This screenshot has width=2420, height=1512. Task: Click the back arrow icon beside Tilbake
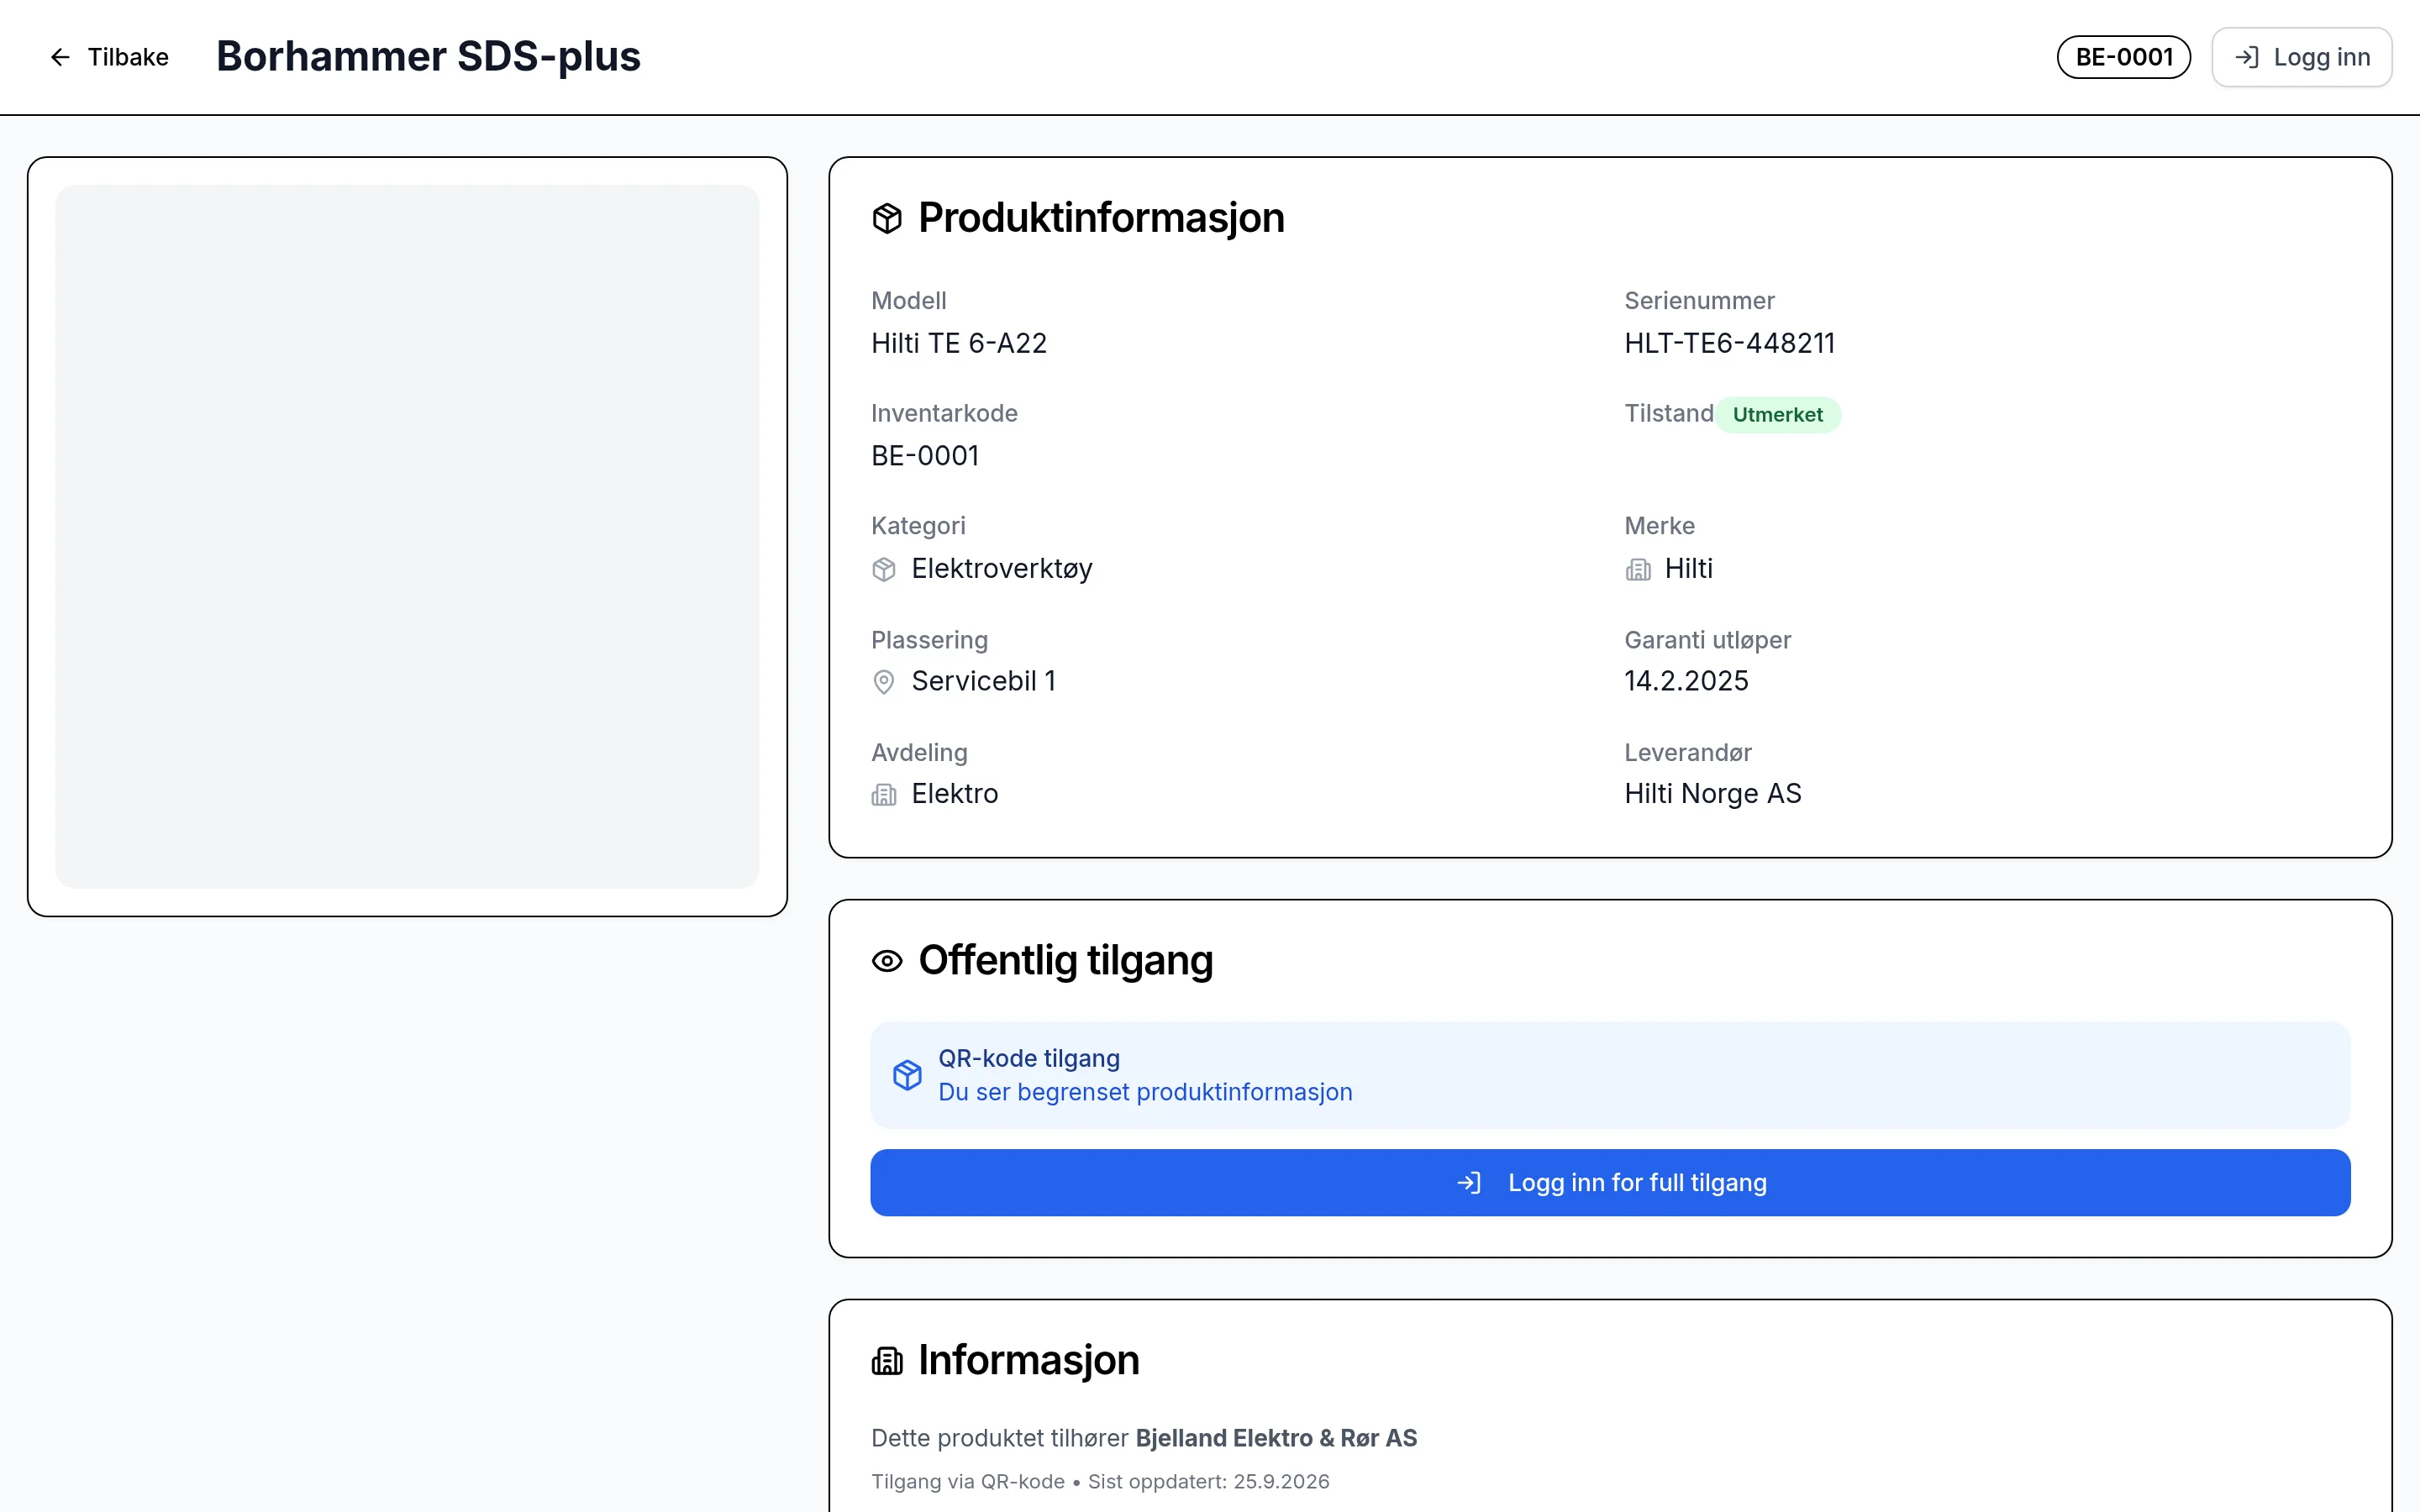point(60,57)
